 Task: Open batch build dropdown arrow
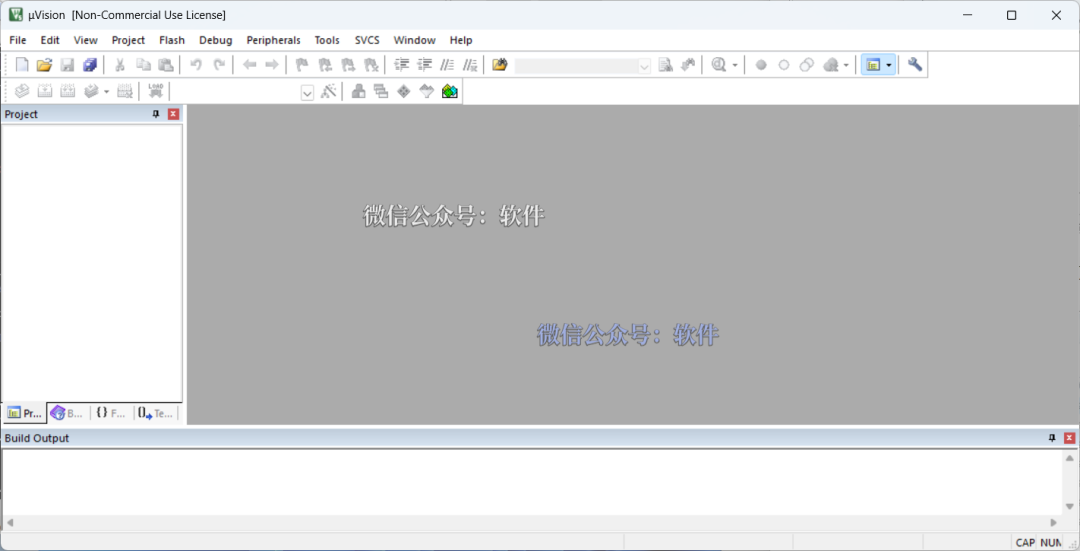[x=106, y=92]
